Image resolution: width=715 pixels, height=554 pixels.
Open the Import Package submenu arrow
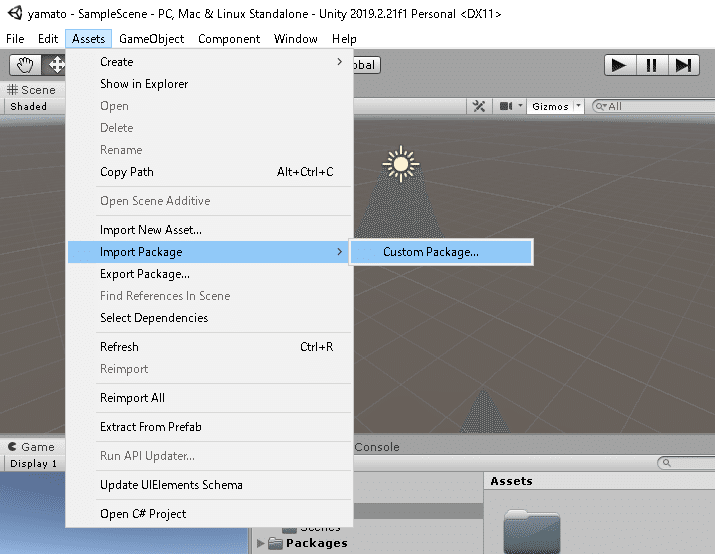[339, 252]
